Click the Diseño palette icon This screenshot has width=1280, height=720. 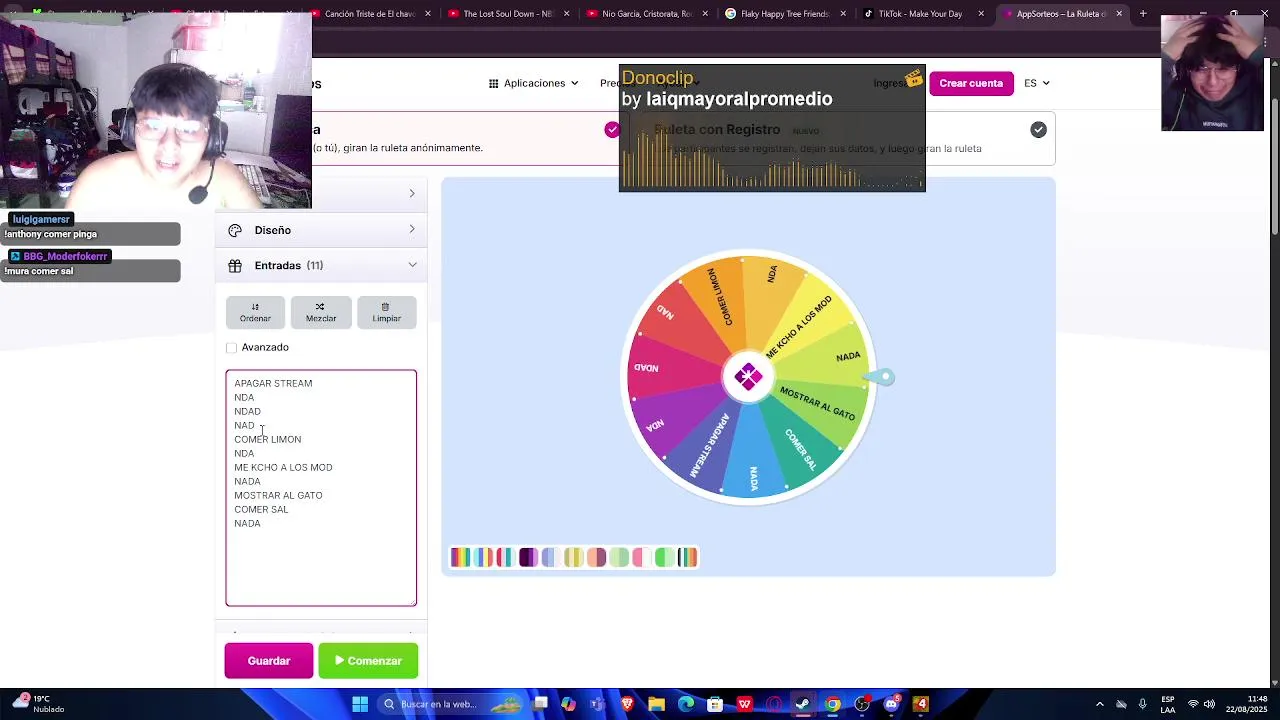pos(235,230)
